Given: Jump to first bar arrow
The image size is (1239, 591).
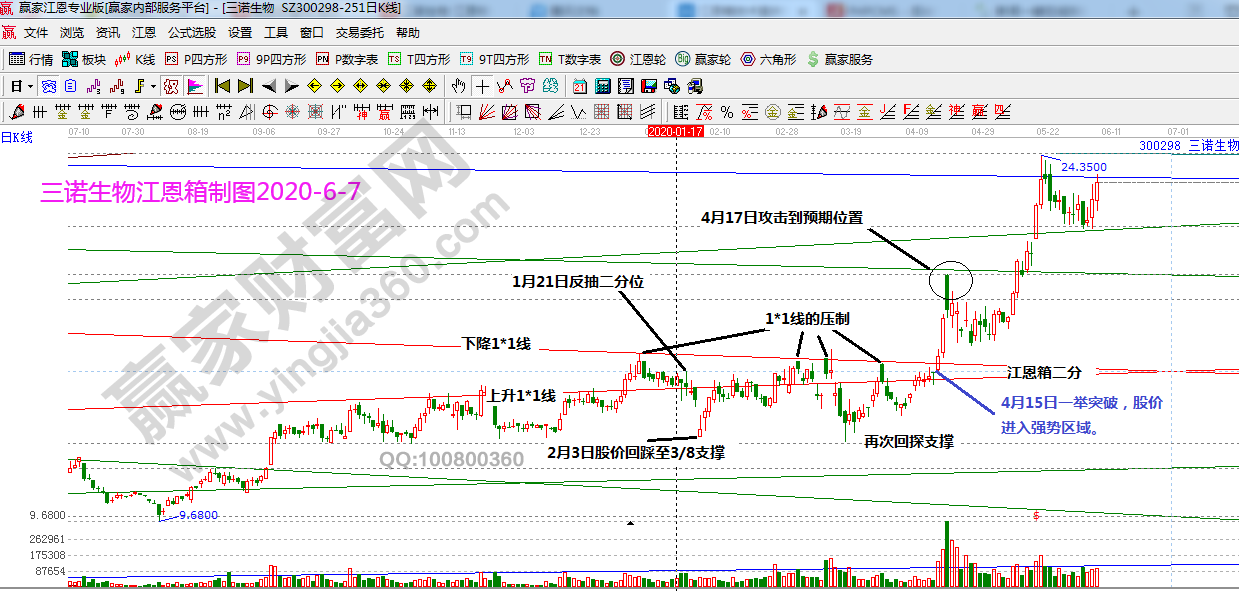Looking at the screenshot, I should 222,85.
